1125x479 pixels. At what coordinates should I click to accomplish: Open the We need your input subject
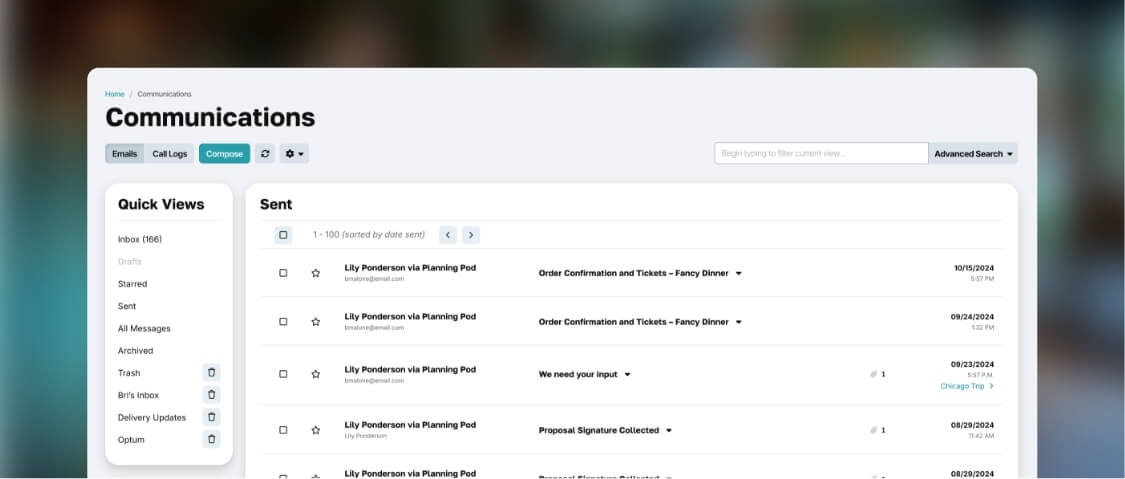[578, 374]
